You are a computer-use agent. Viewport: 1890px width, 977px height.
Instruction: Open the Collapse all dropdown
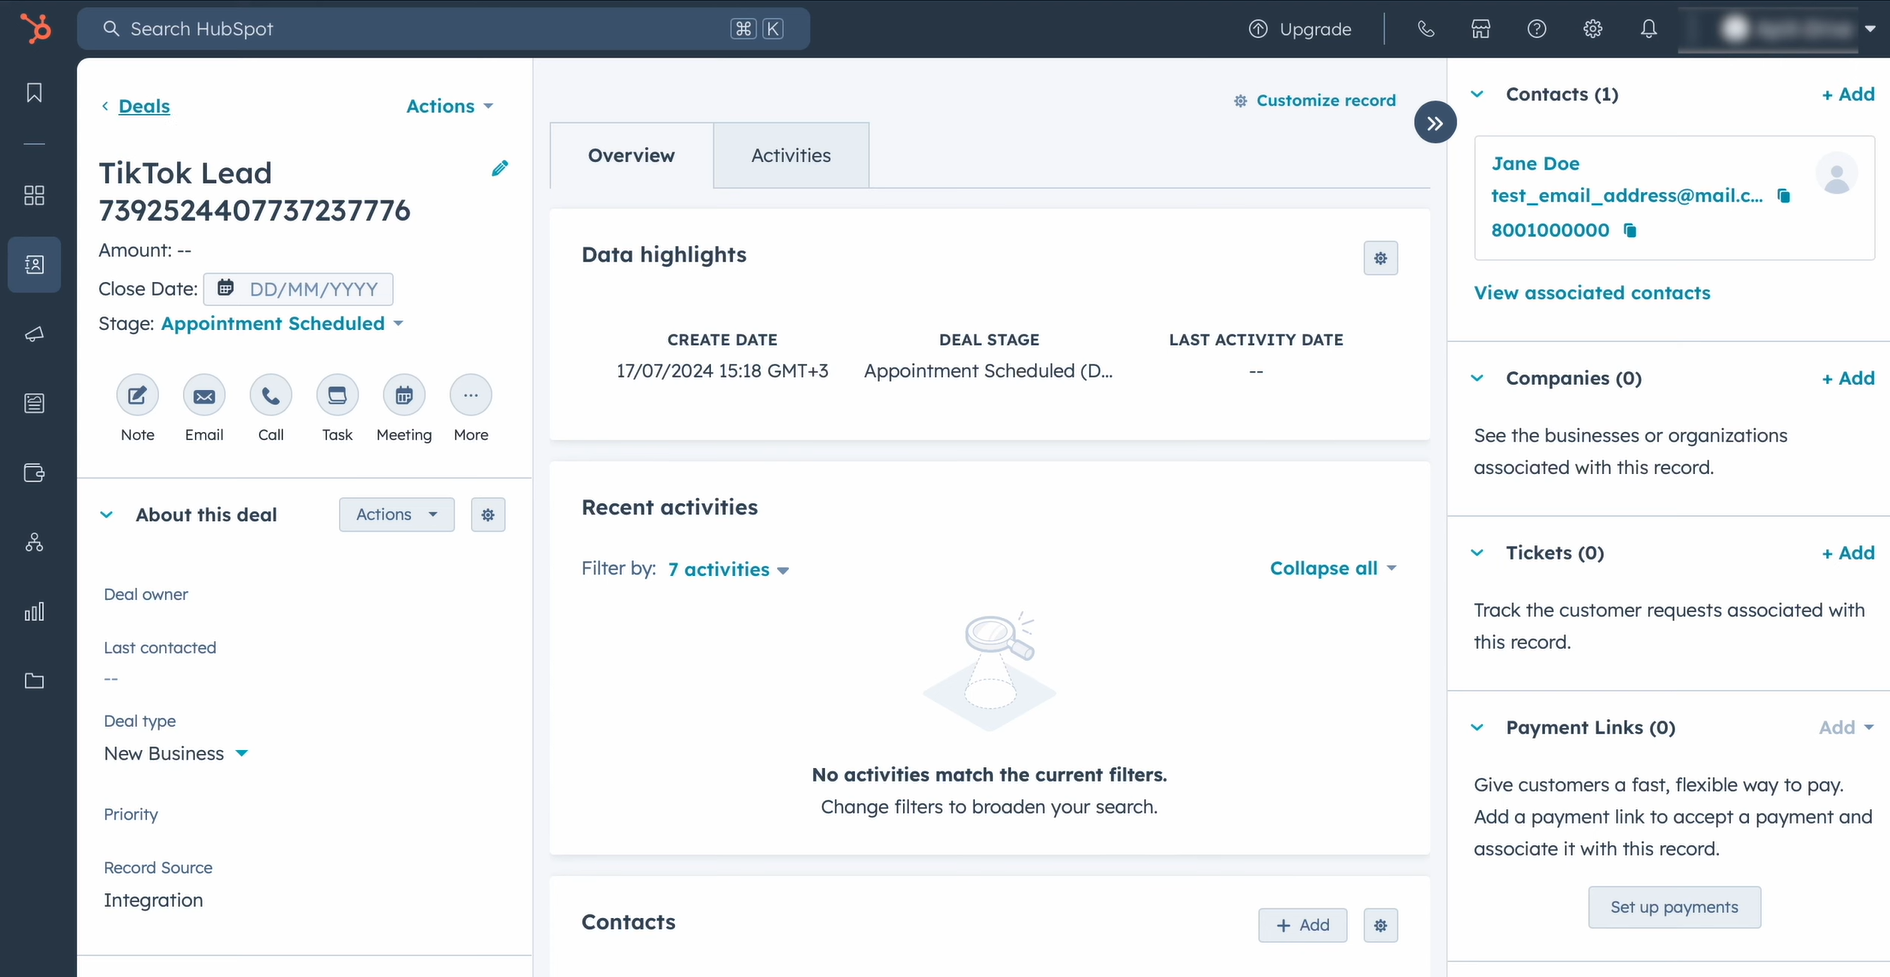pyautogui.click(x=1333, y=568)
